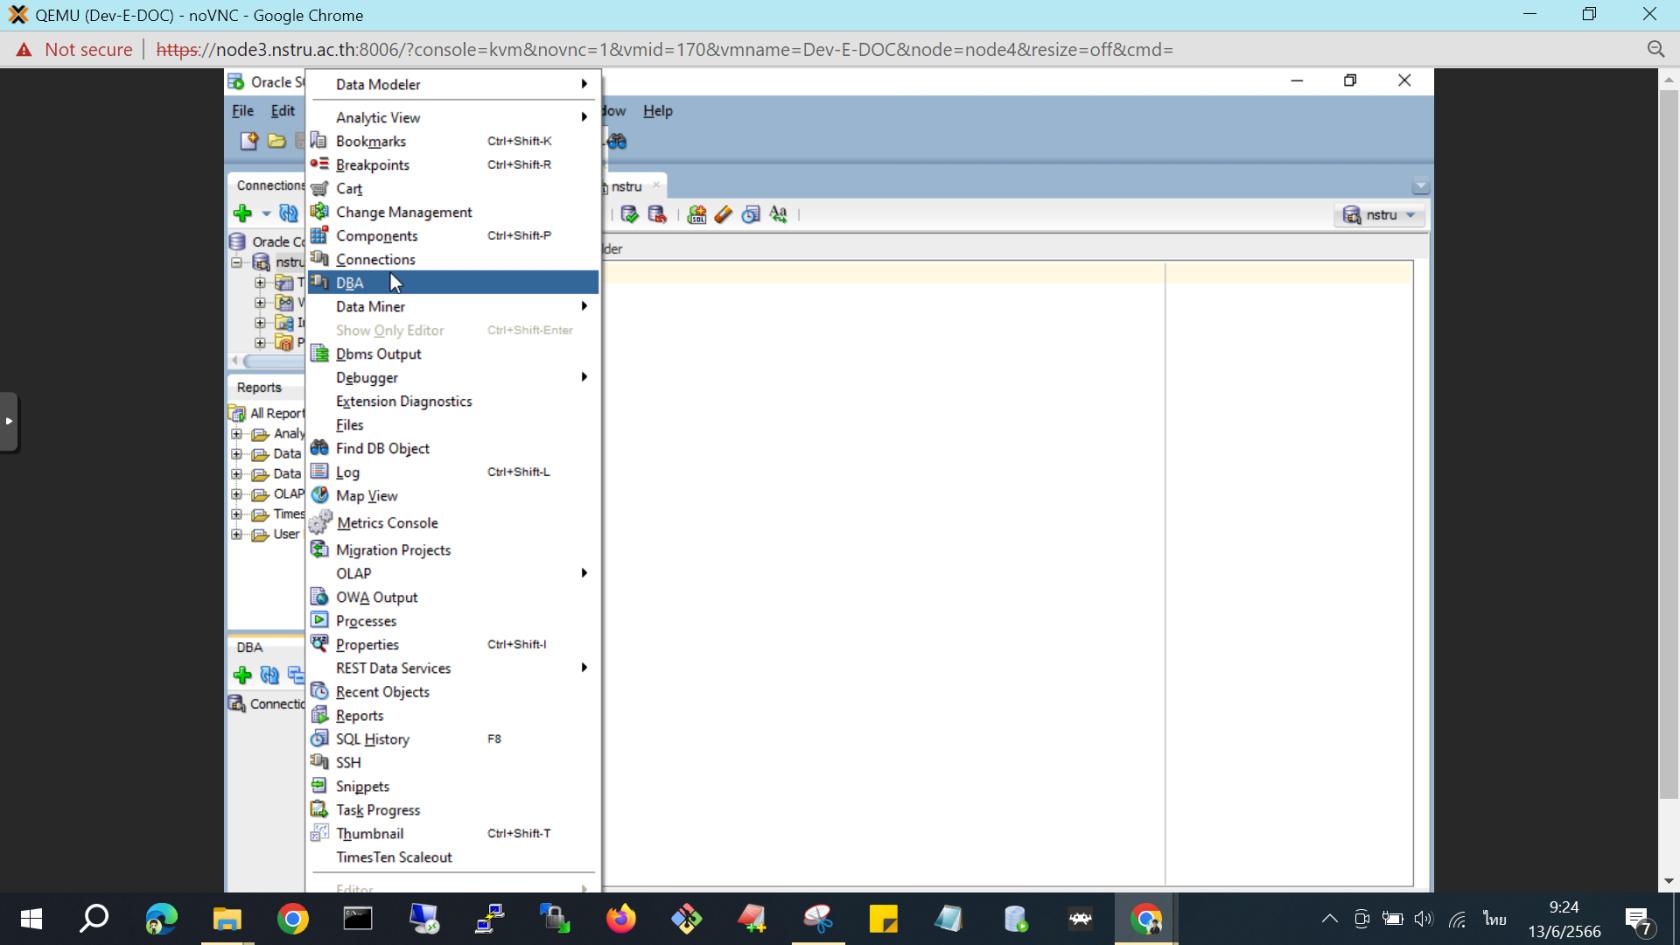Viewport: 1680px width, 945px height.
Task: Click the Task Progress icon
Action: tap(319, 809)
